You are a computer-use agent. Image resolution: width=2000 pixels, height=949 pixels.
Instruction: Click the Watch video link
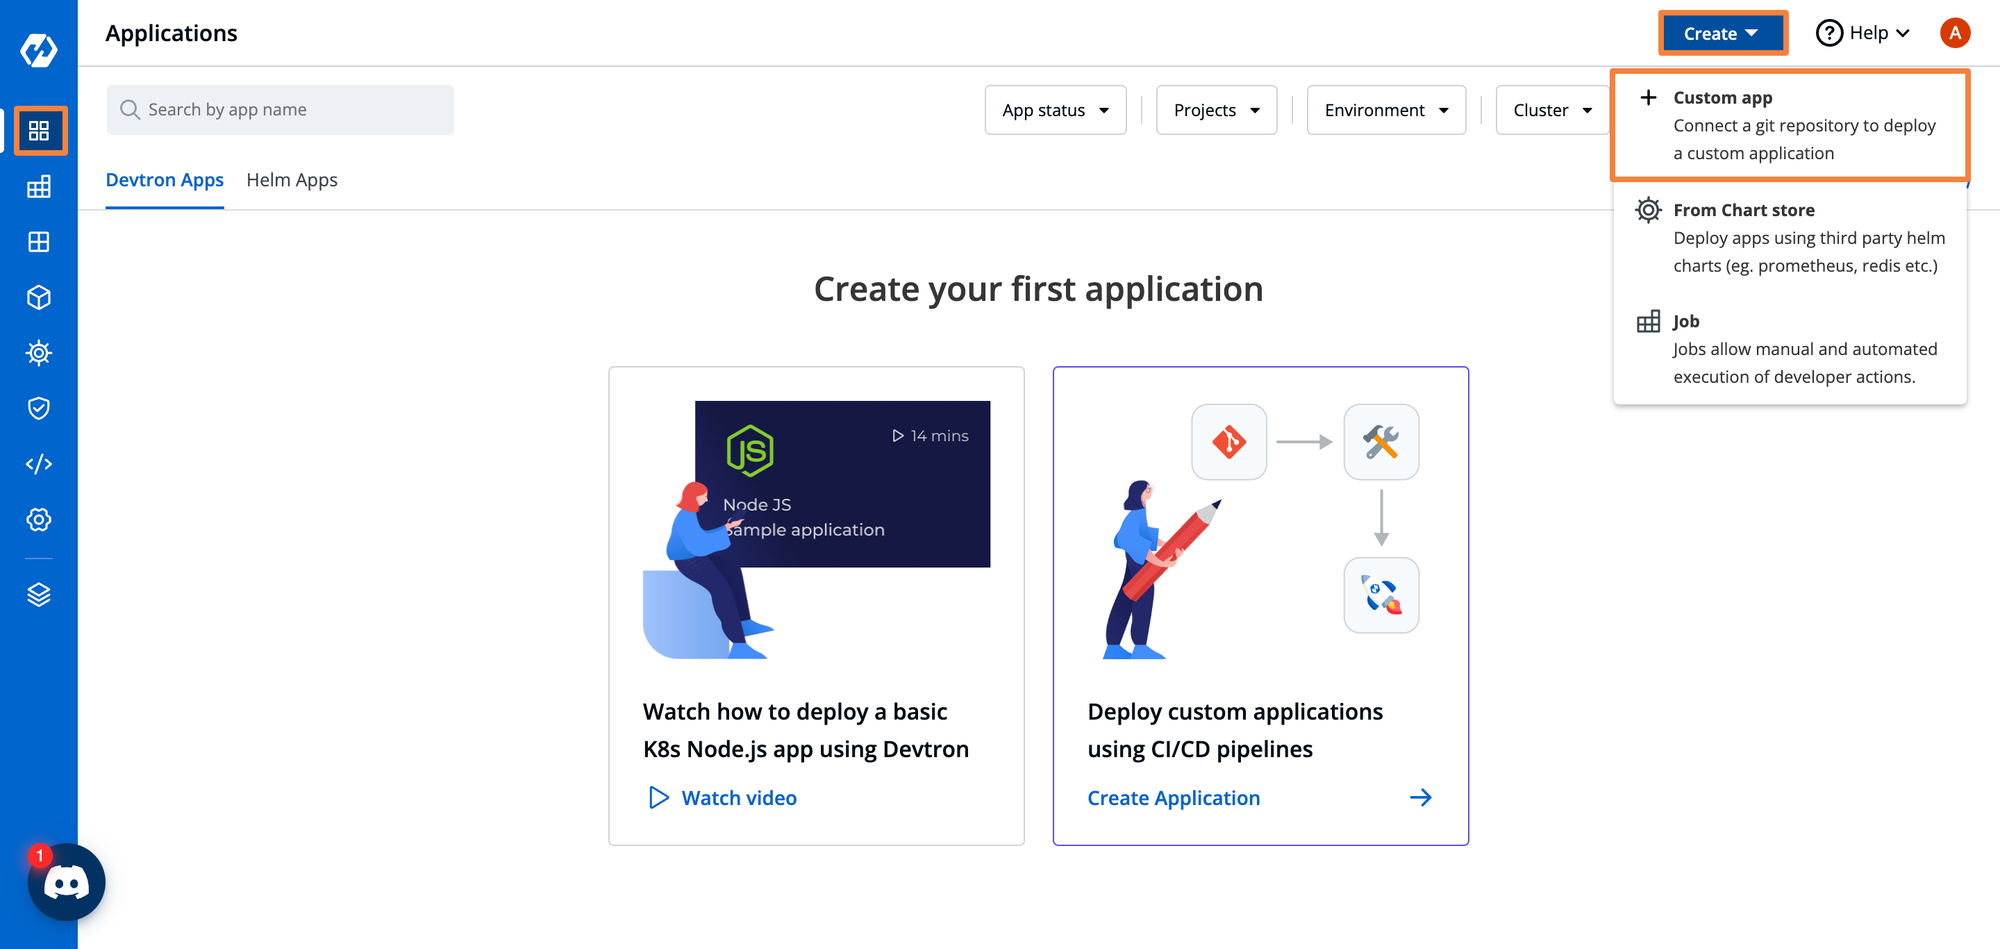pyautogui.click(x=739, y=798)
